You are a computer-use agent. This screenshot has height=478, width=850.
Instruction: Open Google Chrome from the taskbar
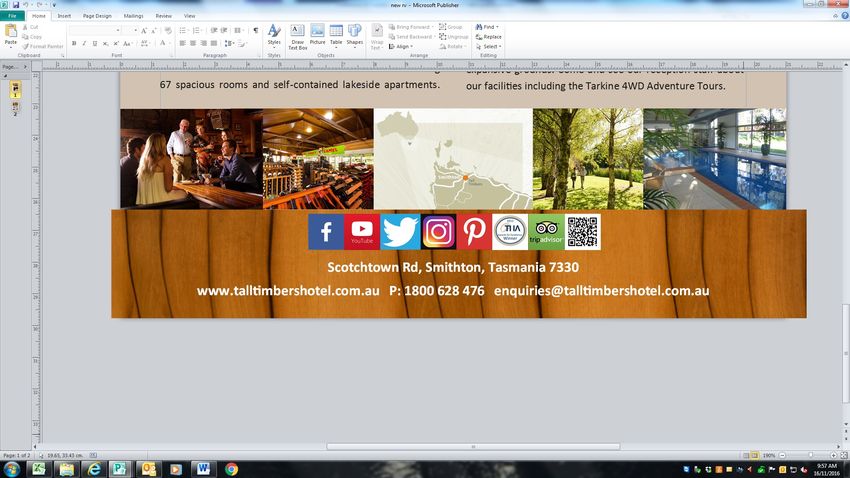pos(231,469)
